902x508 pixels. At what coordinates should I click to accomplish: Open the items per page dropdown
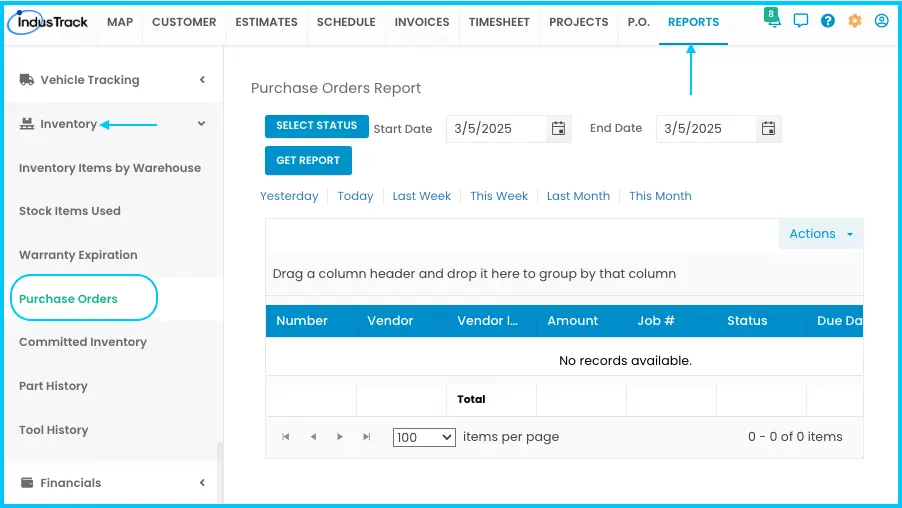click(424, 437)
